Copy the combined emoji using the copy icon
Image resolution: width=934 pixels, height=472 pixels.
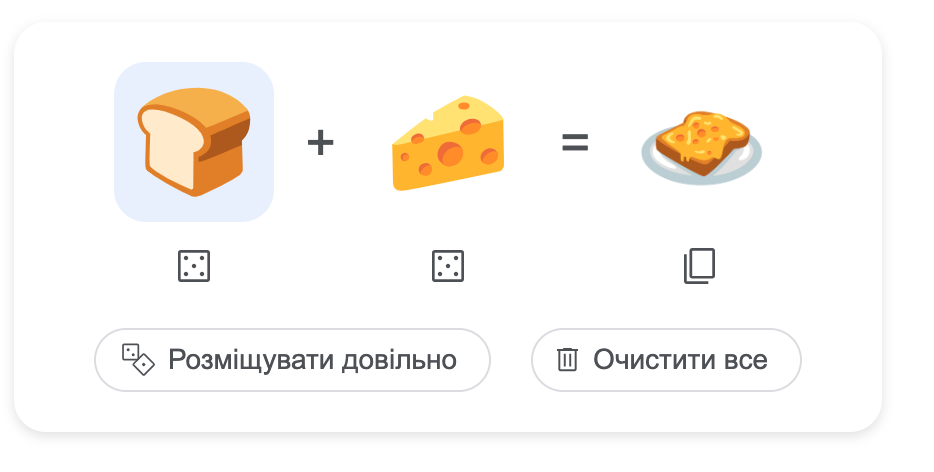tap(700, 266)
